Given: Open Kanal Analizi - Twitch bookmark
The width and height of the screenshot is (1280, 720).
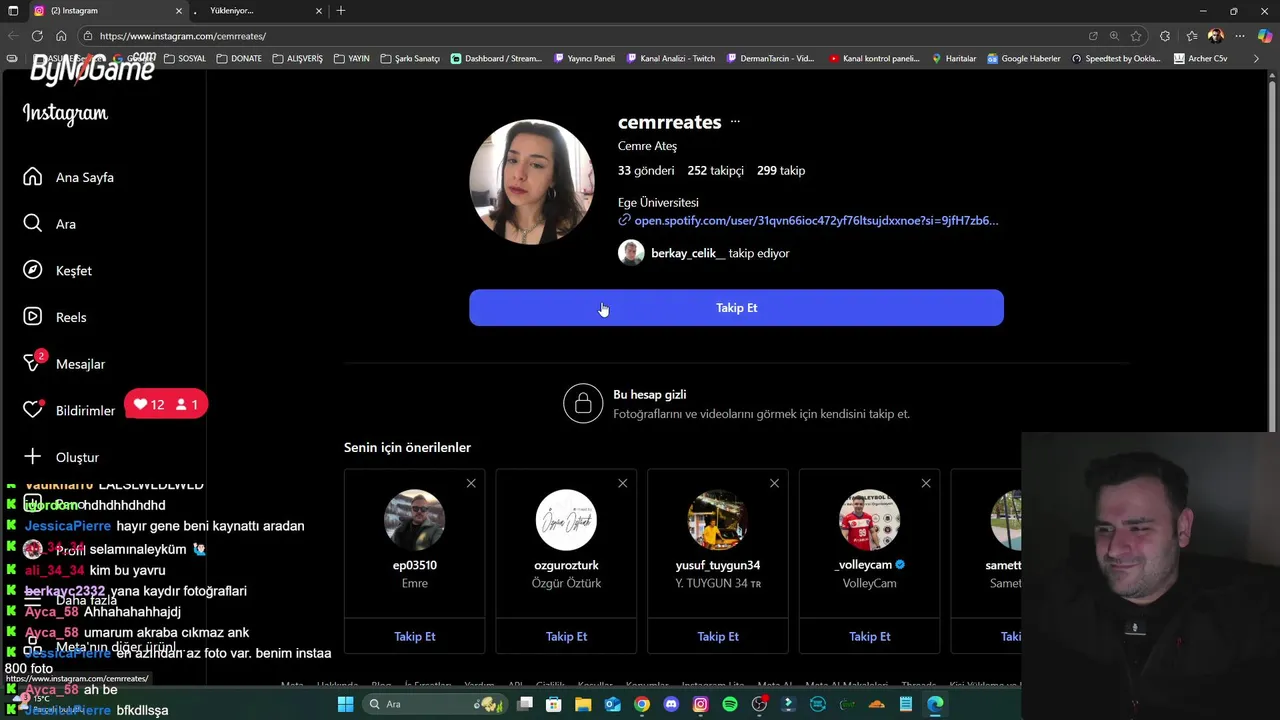Looking at the screenshot, I should click(671, 58).
